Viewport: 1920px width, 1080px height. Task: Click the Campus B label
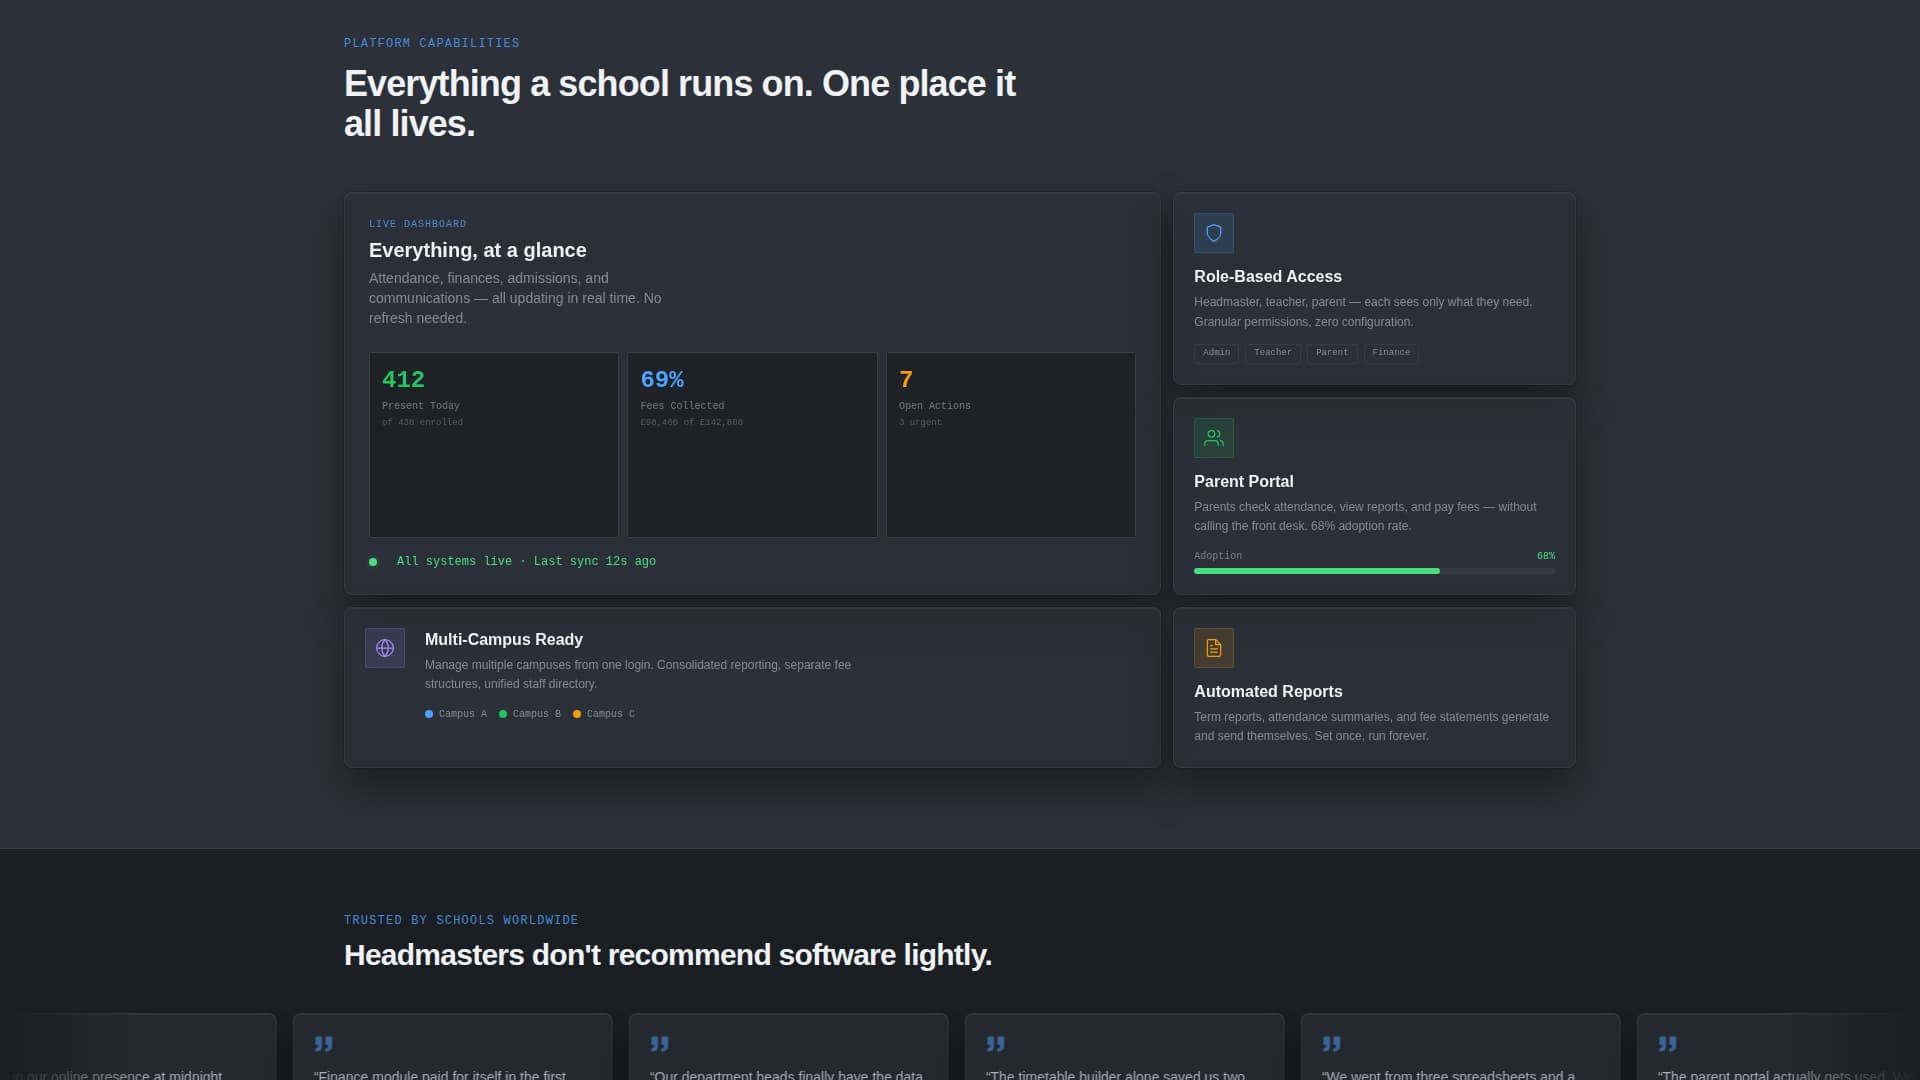pyautogui.click(x=537, y=714)
